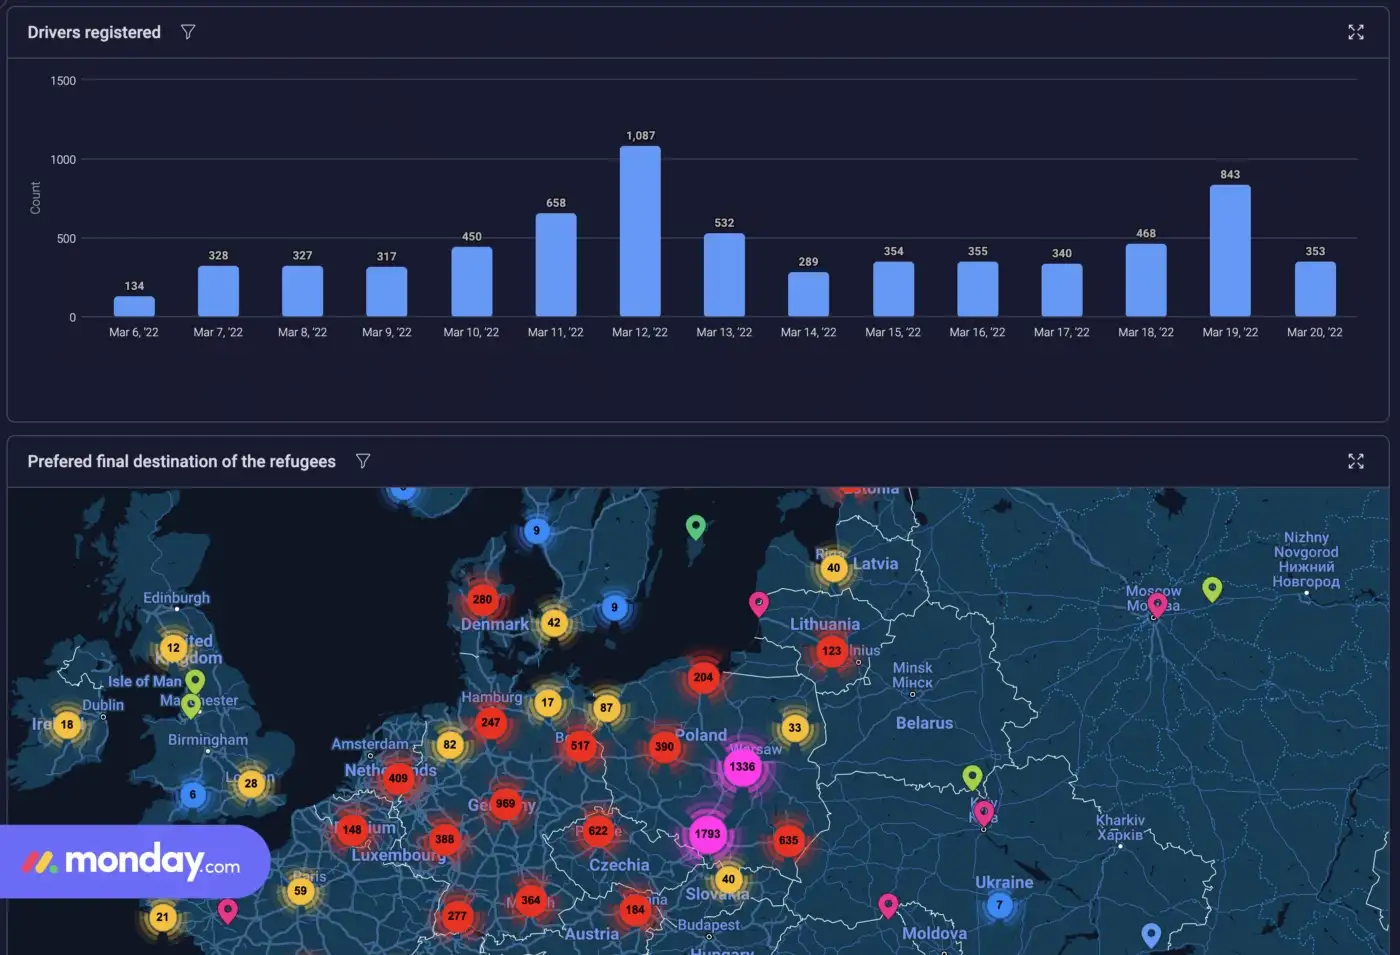The width and height of the screenshot is (1400, 955).
Task: Select the Mar 6 bar showing 134
Action: coord(134,306)
